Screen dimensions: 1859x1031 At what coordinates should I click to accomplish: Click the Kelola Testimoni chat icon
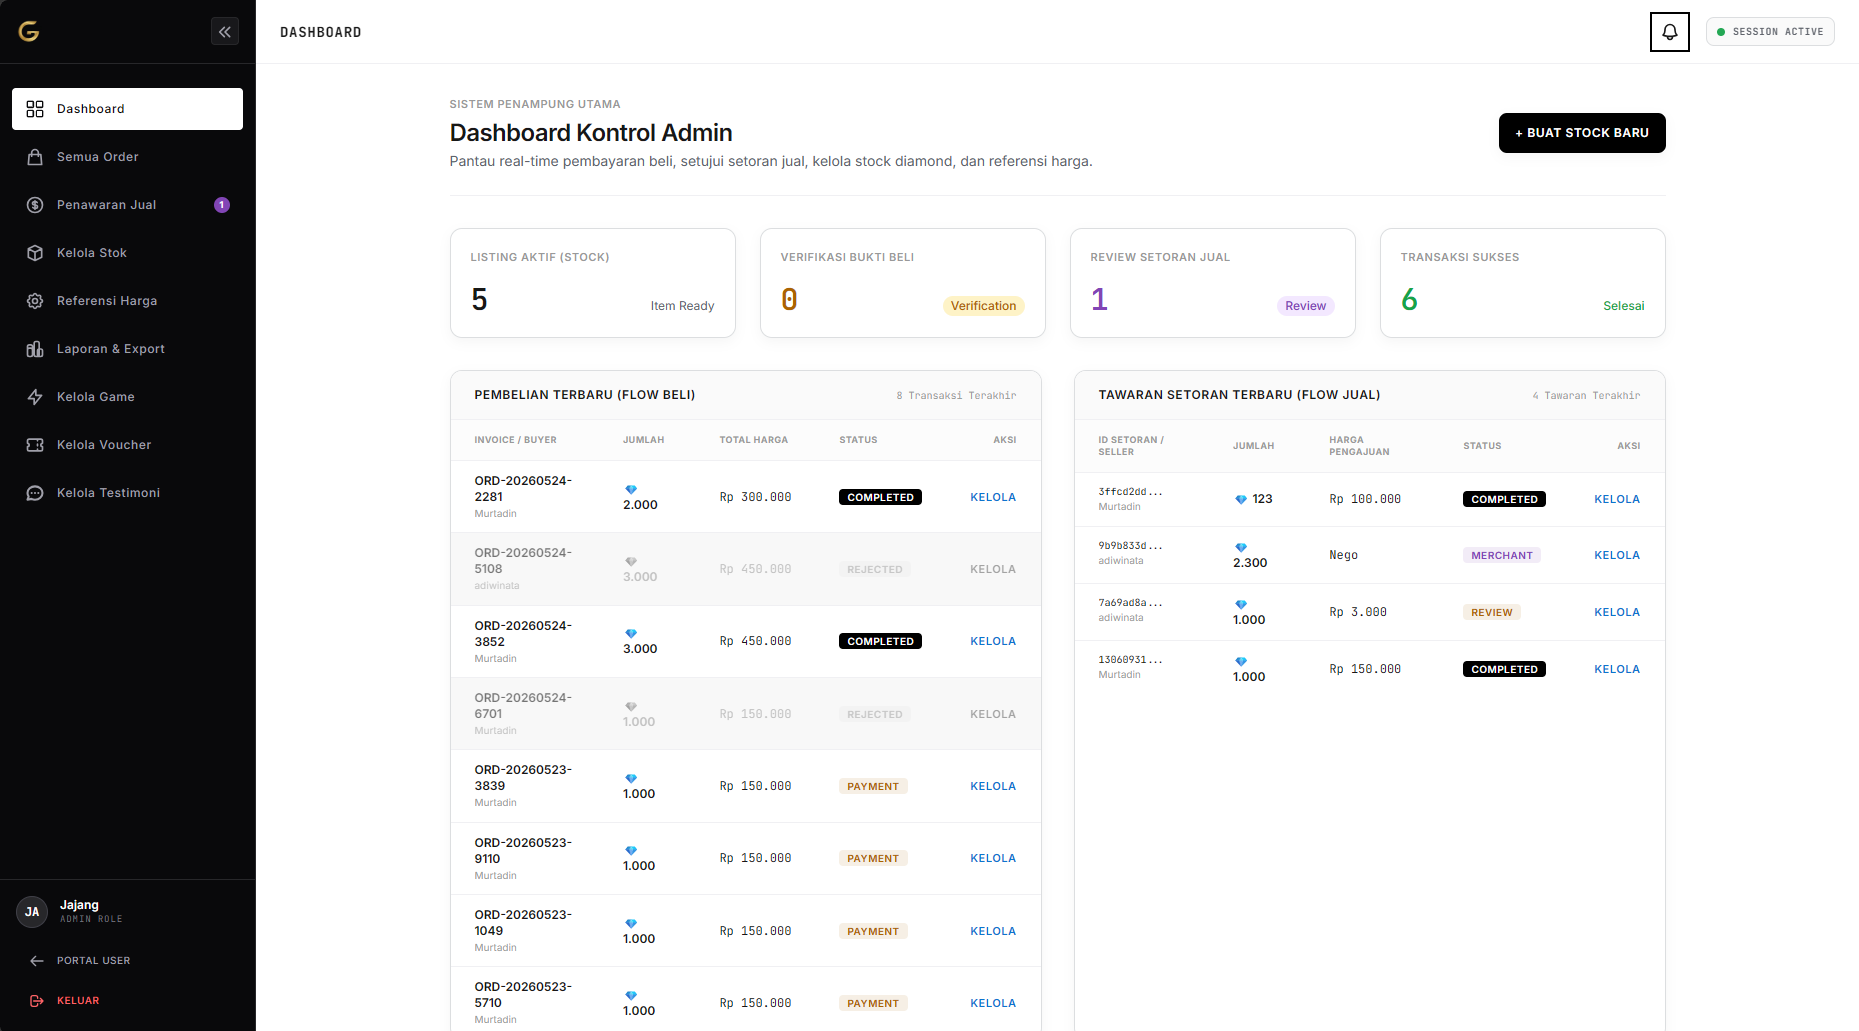tap(35, 493)
